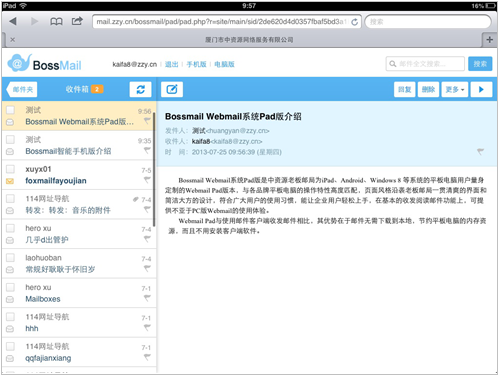Flag the 几乎d出管护 email
Viewport: 501px width, 377px height.
click(x=147, y=239)
